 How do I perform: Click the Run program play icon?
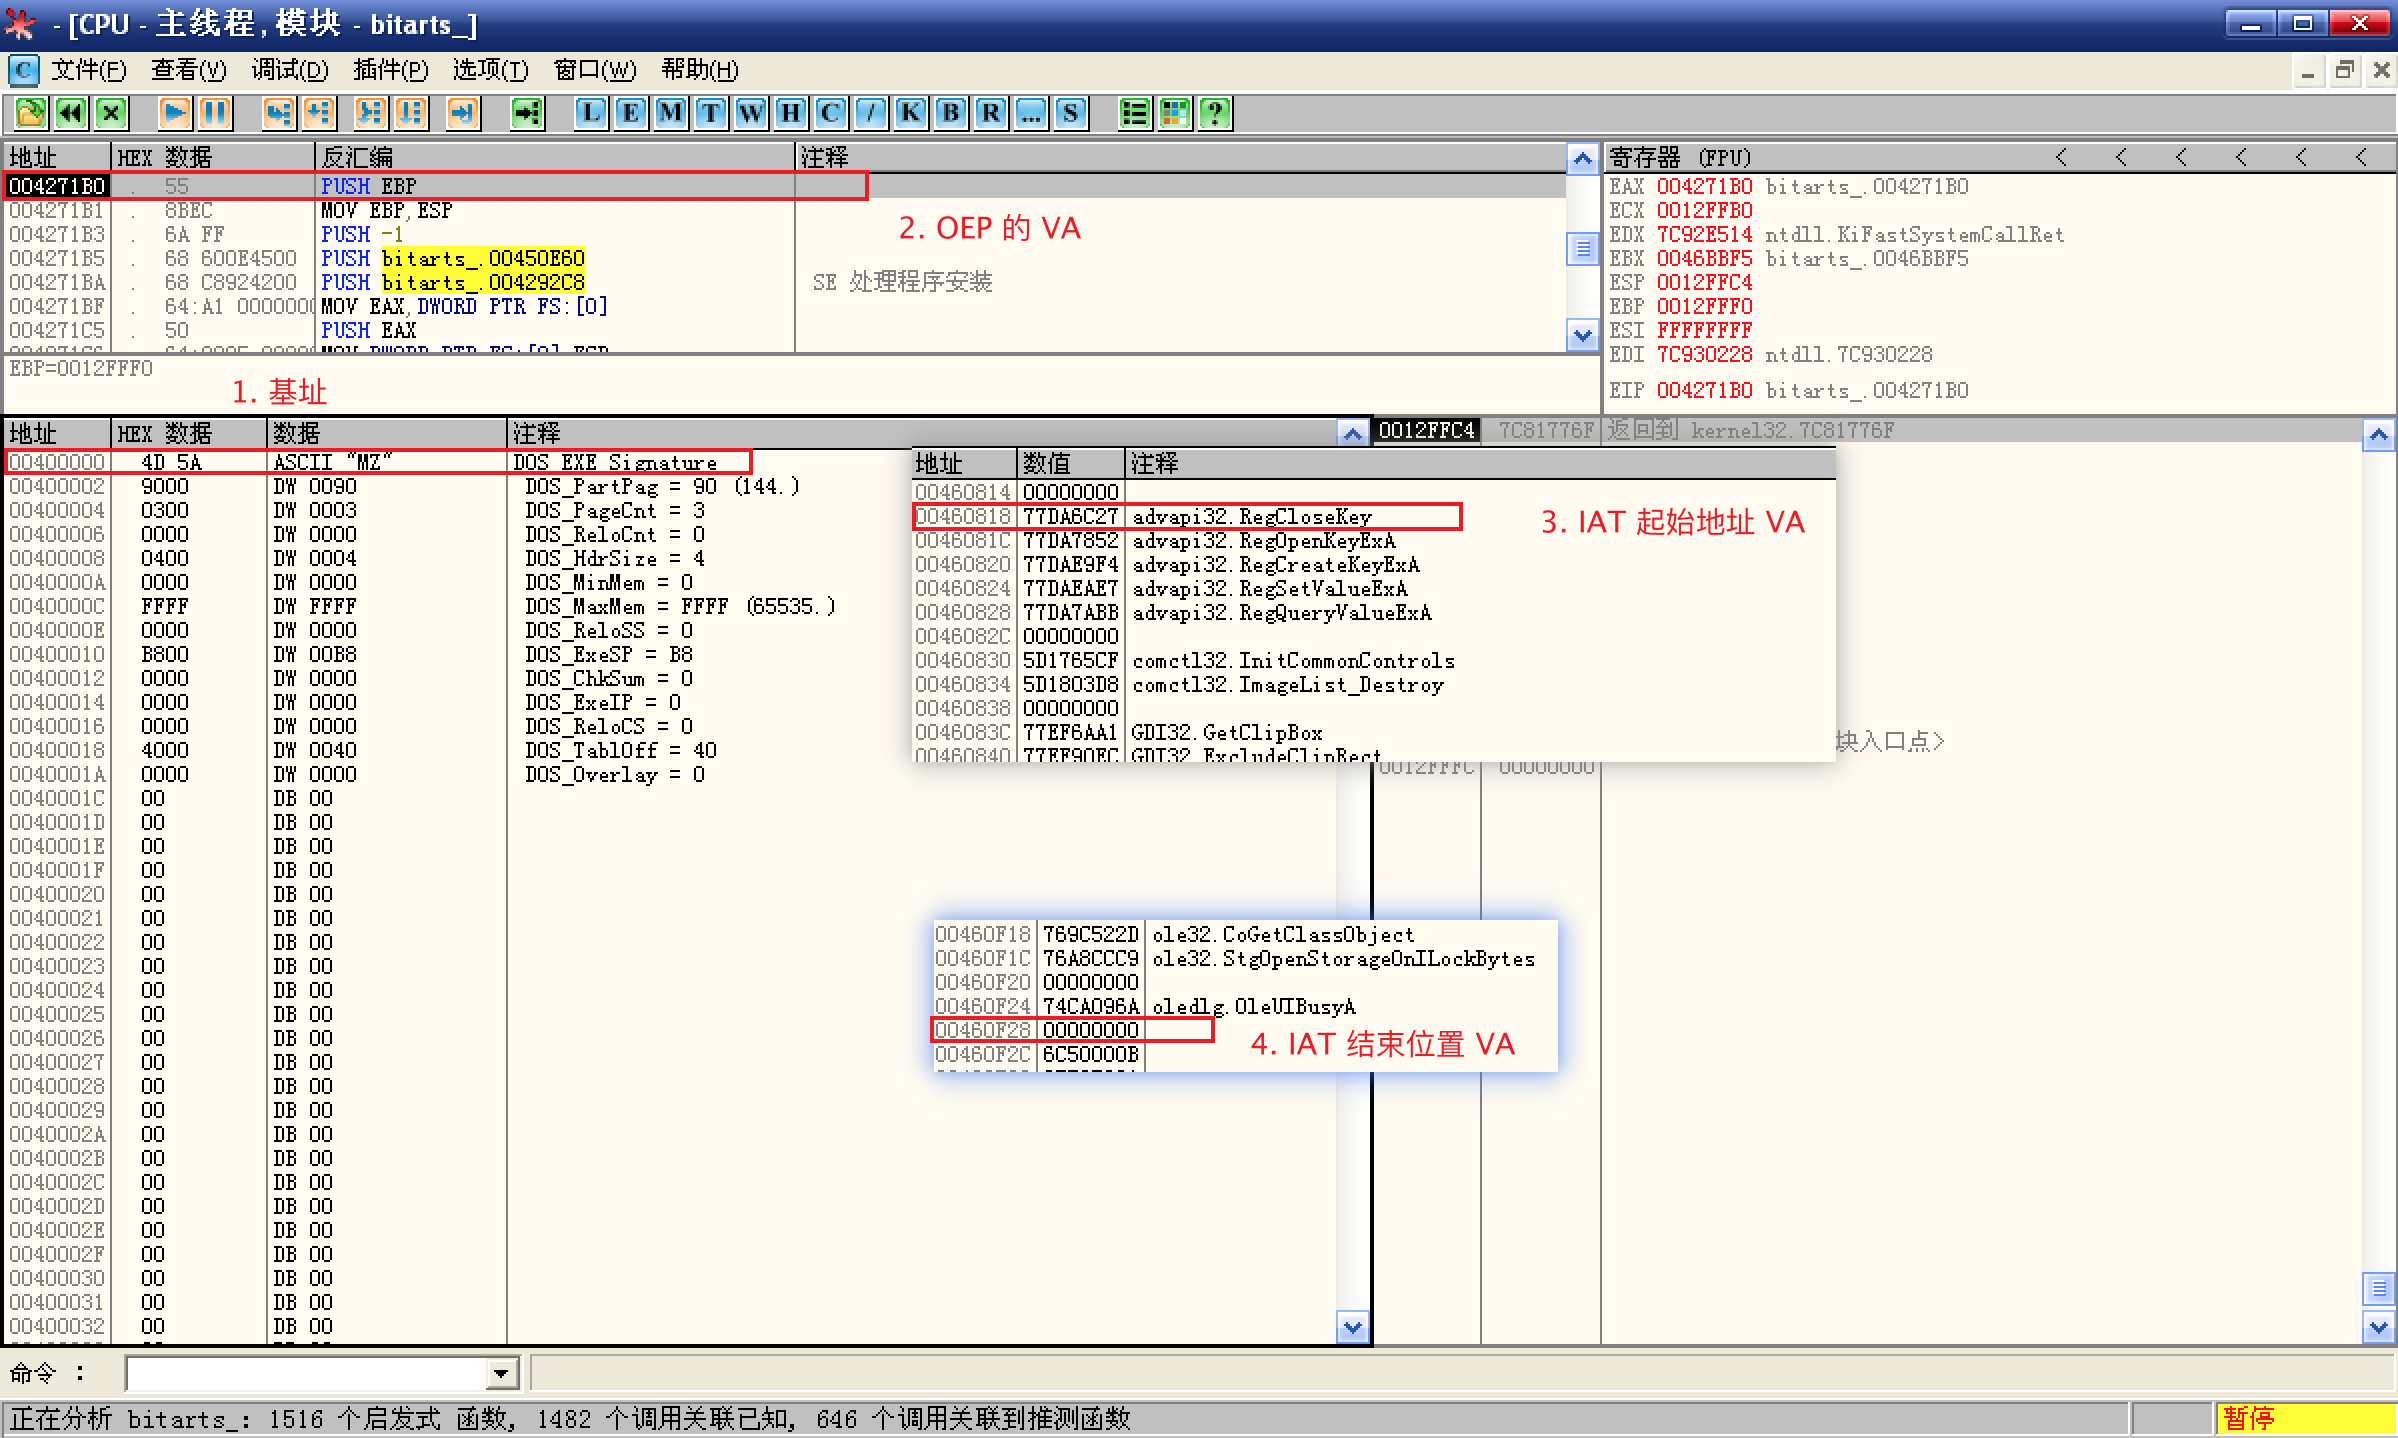[175, 113]
